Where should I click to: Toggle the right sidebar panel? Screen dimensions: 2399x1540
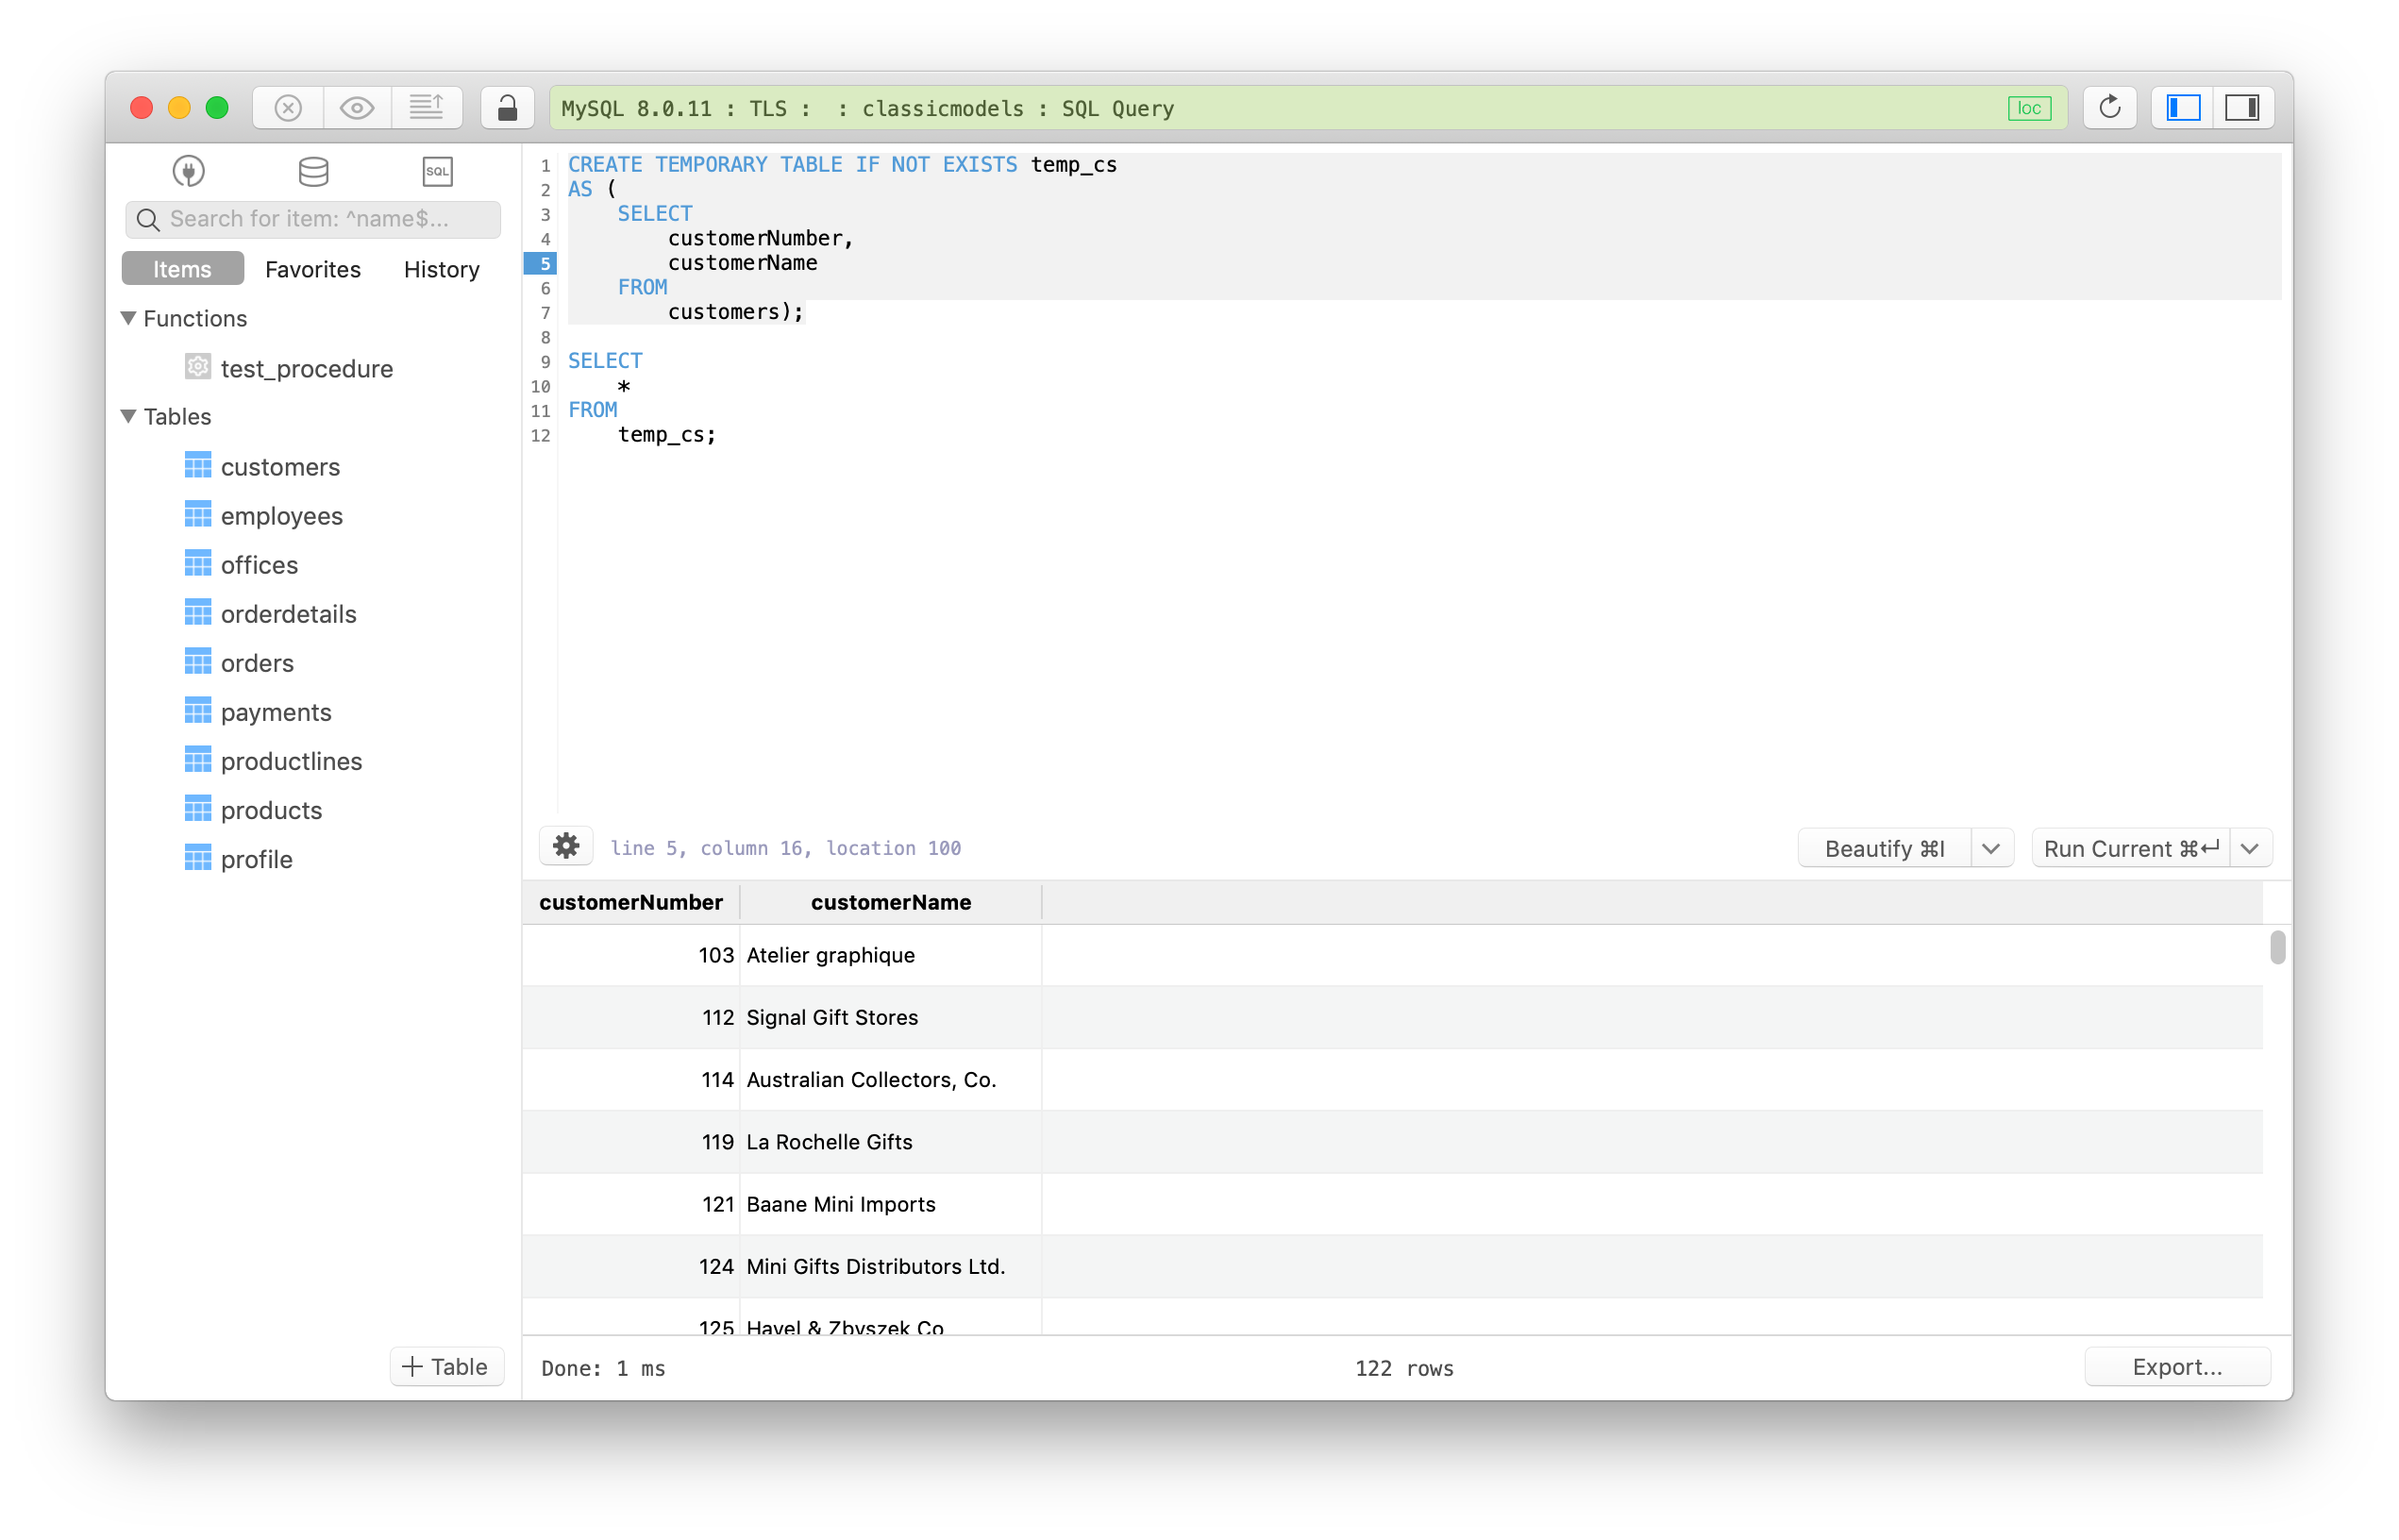[2242, 108]
